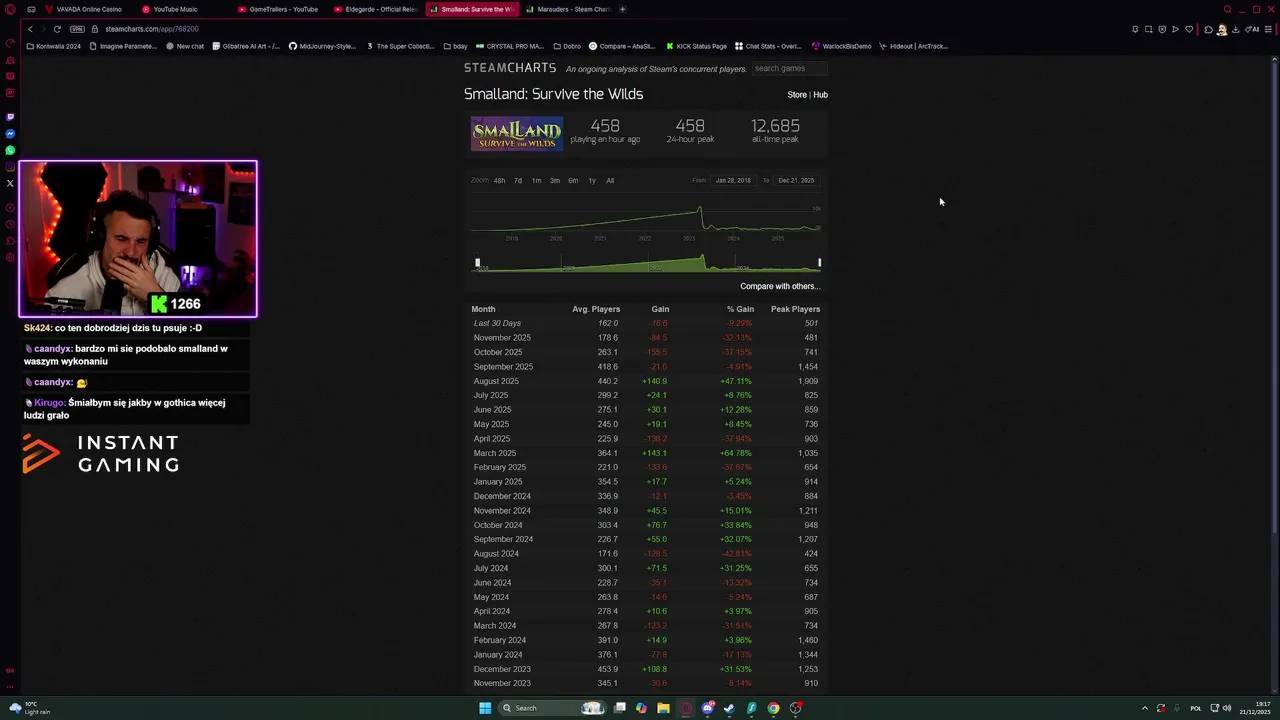The image size is (1280, 720).
Task: Click the player play-triangle toolbar icon
Action: tap(1175, 29)
